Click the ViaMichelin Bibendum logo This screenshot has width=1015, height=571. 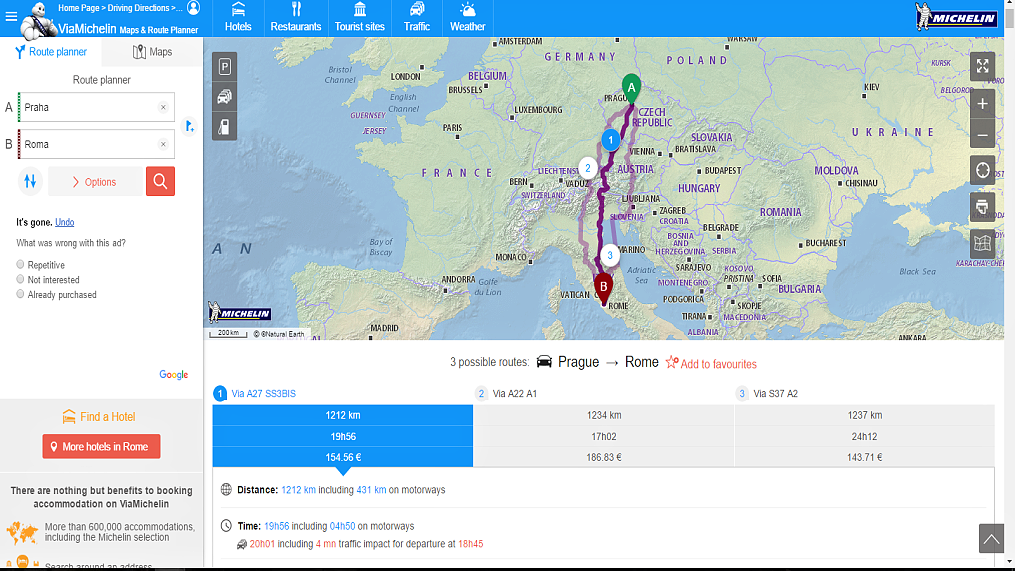[39, 19]
